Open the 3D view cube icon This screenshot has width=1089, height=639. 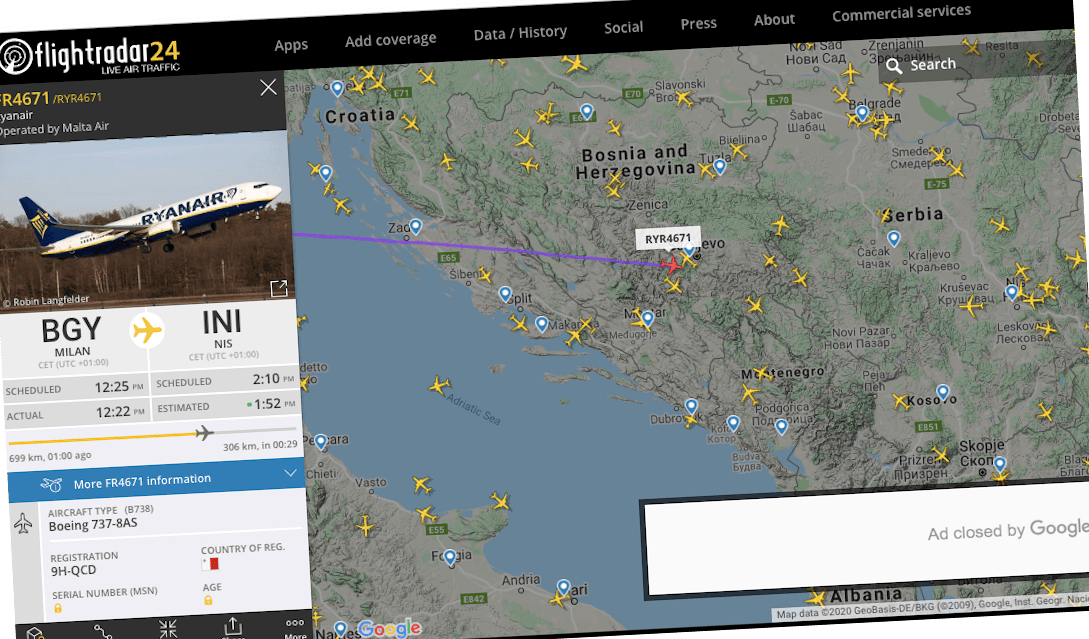[35, 634]
